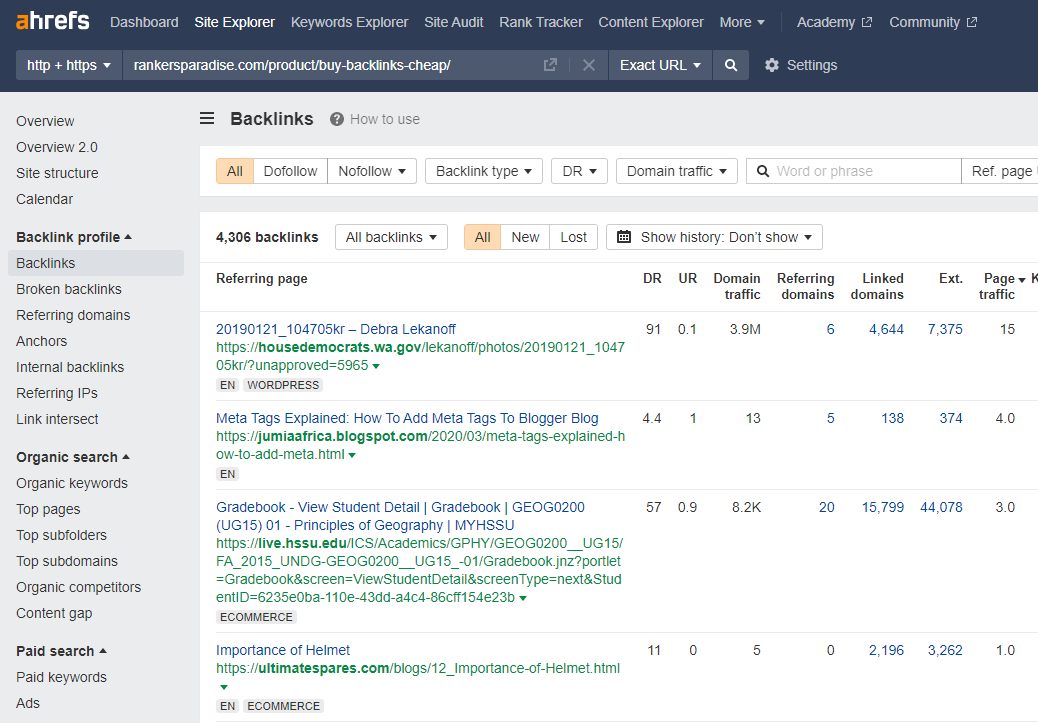Screen dimensions: 1038x723
Task: Click the search magnifier button
Action: [x=731, y=65]
